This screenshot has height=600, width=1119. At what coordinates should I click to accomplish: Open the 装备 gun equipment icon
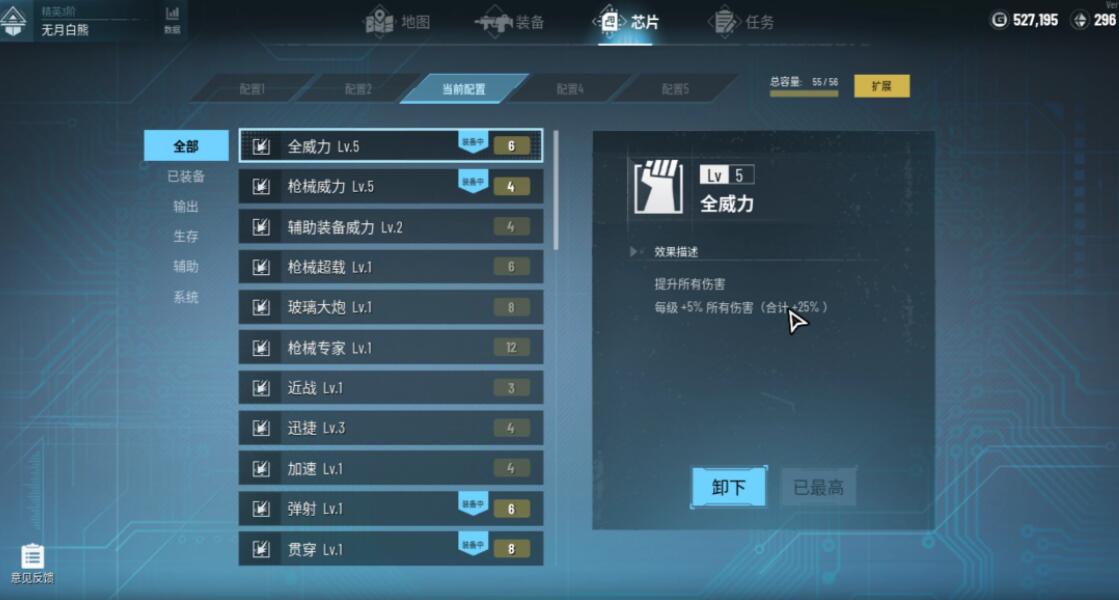(x=494, y=22)
